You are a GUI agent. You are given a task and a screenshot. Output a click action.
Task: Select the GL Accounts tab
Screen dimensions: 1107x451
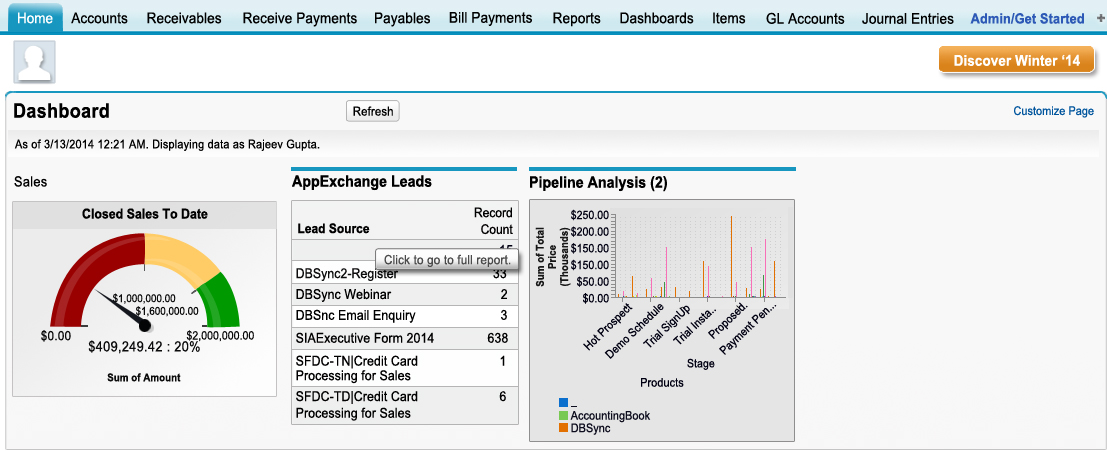(805, 18)
